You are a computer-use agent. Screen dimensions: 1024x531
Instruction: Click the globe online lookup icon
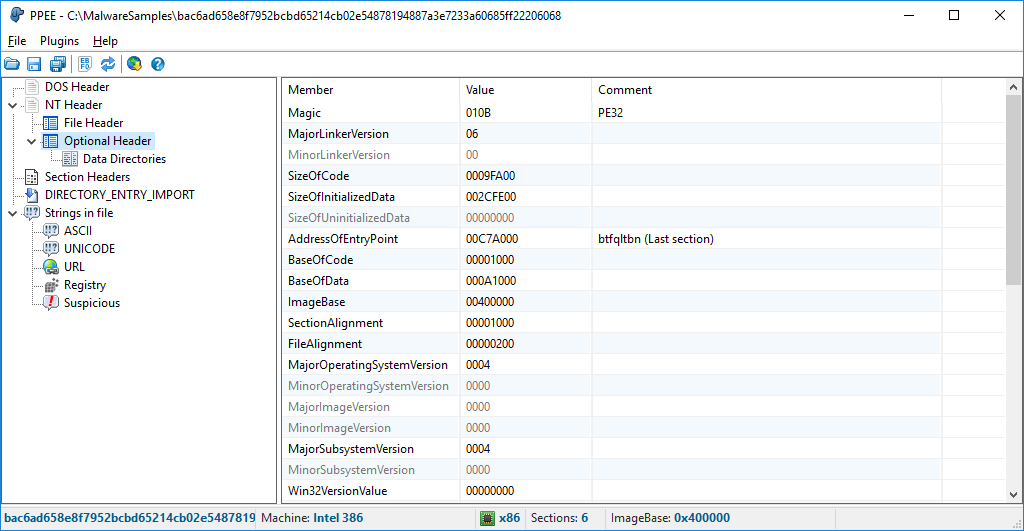[134, 64]
